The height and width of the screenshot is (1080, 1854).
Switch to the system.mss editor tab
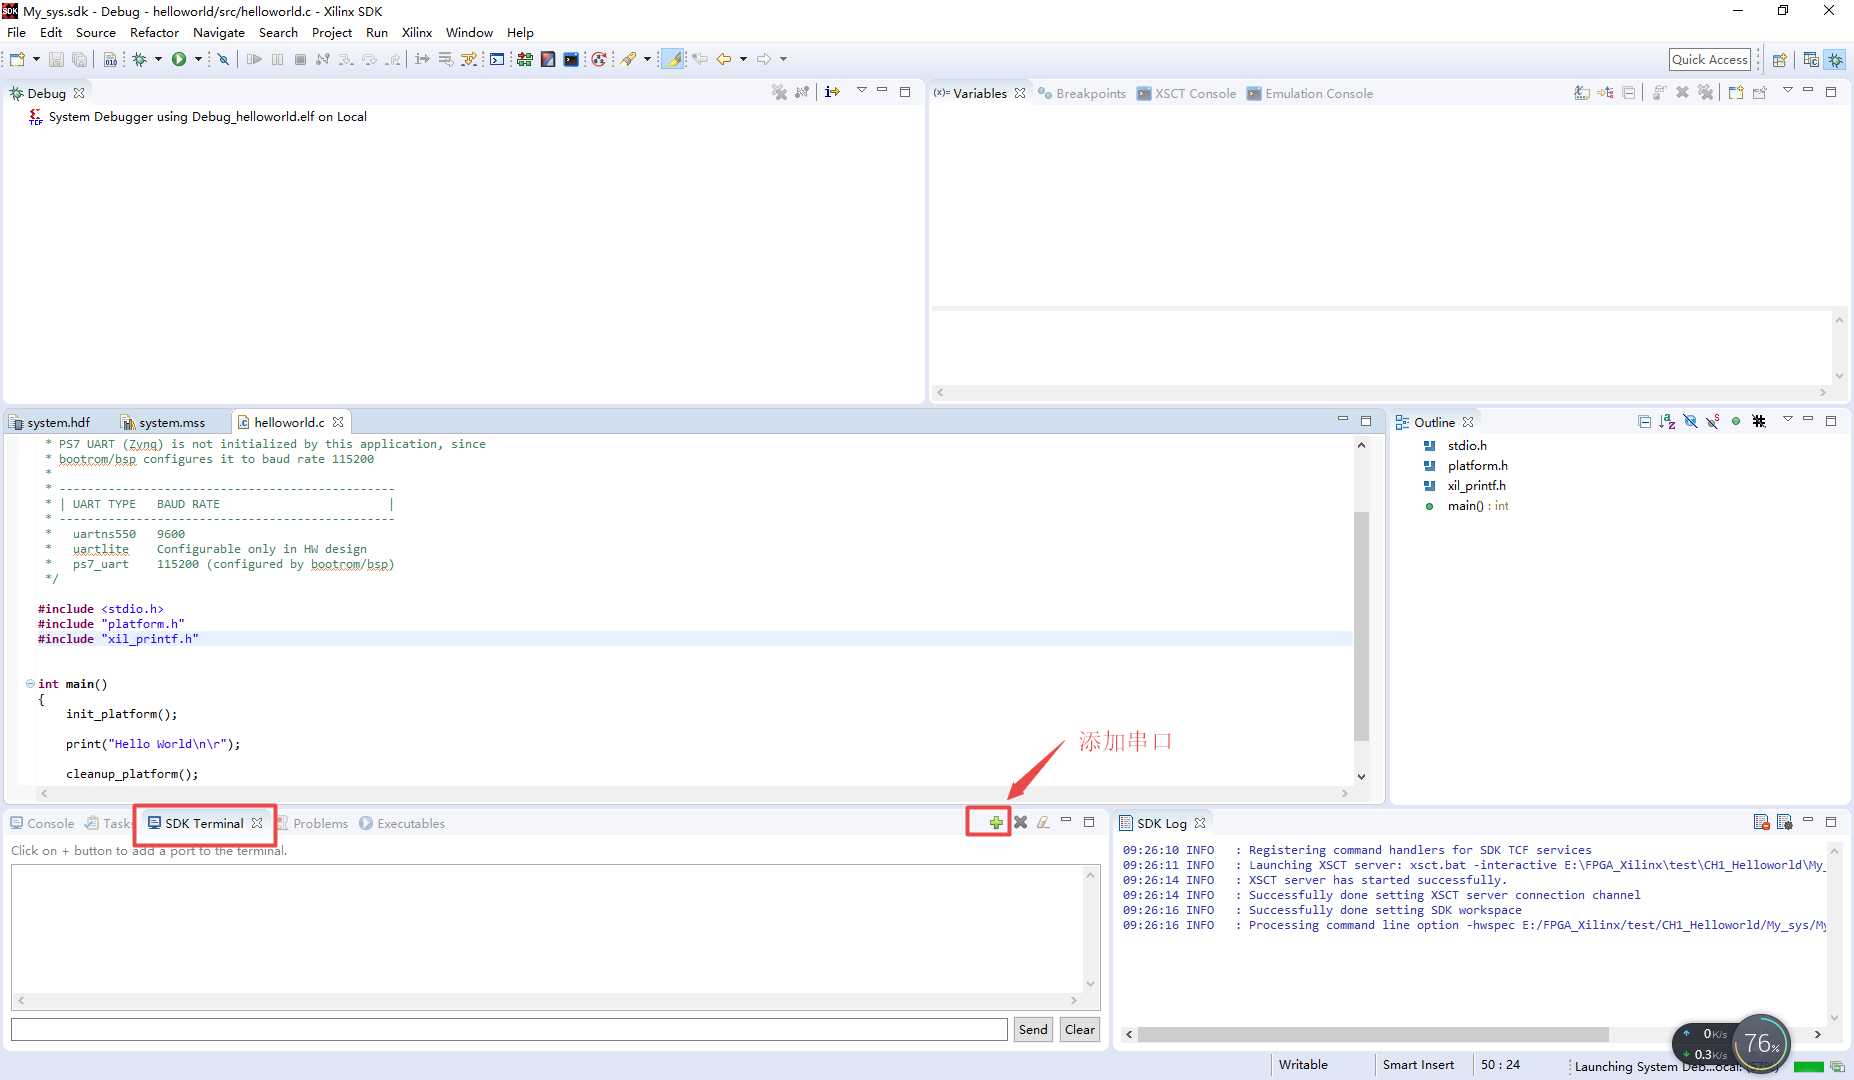click(163, 422)
